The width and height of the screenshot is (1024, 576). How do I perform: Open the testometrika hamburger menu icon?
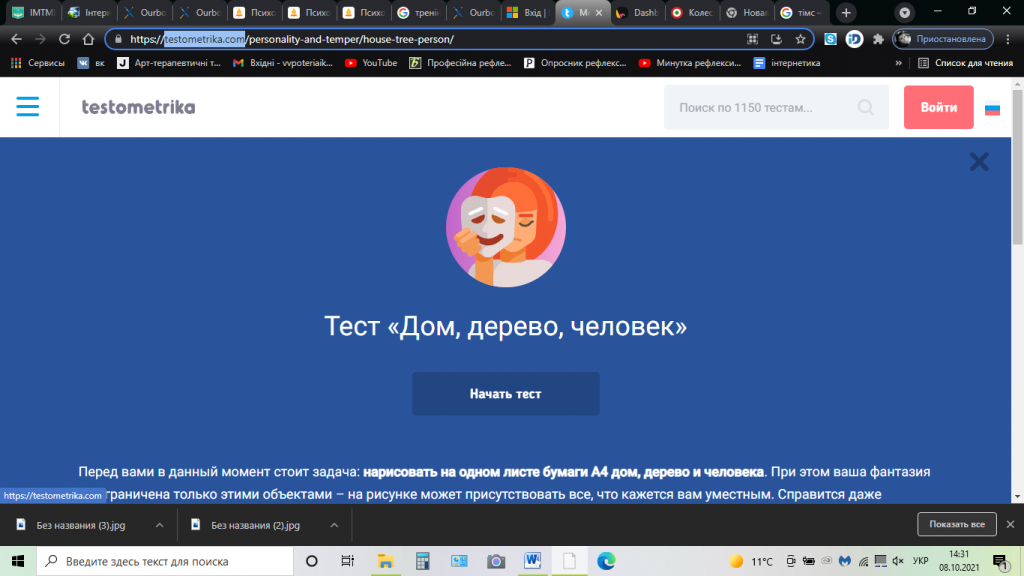29,107
